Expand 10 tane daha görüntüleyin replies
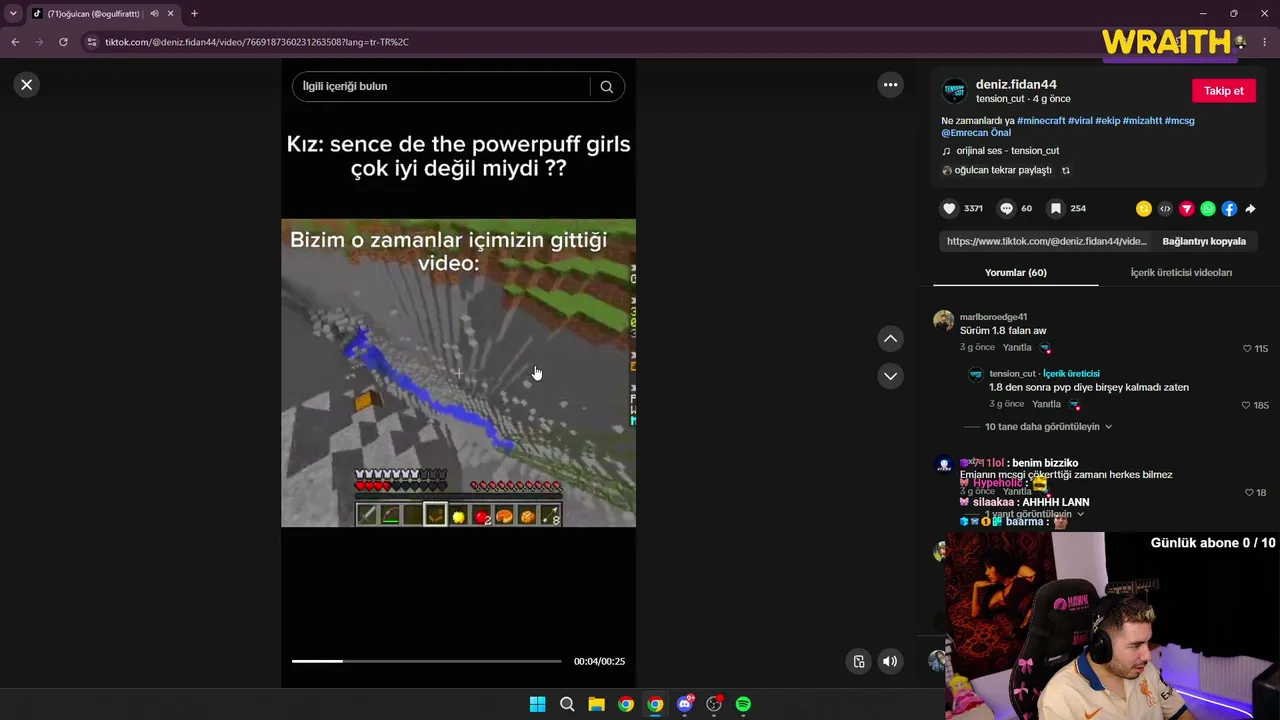Screen dimensions: 1280x720 point(1048,427)
